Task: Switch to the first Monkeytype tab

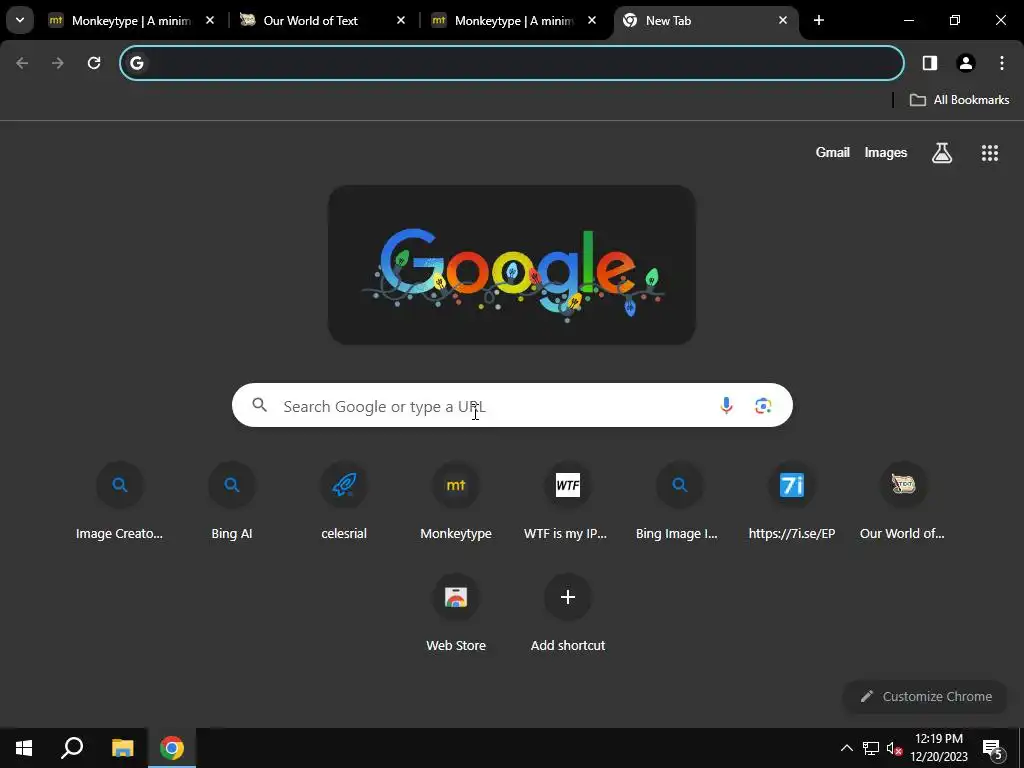Action: 131,21
